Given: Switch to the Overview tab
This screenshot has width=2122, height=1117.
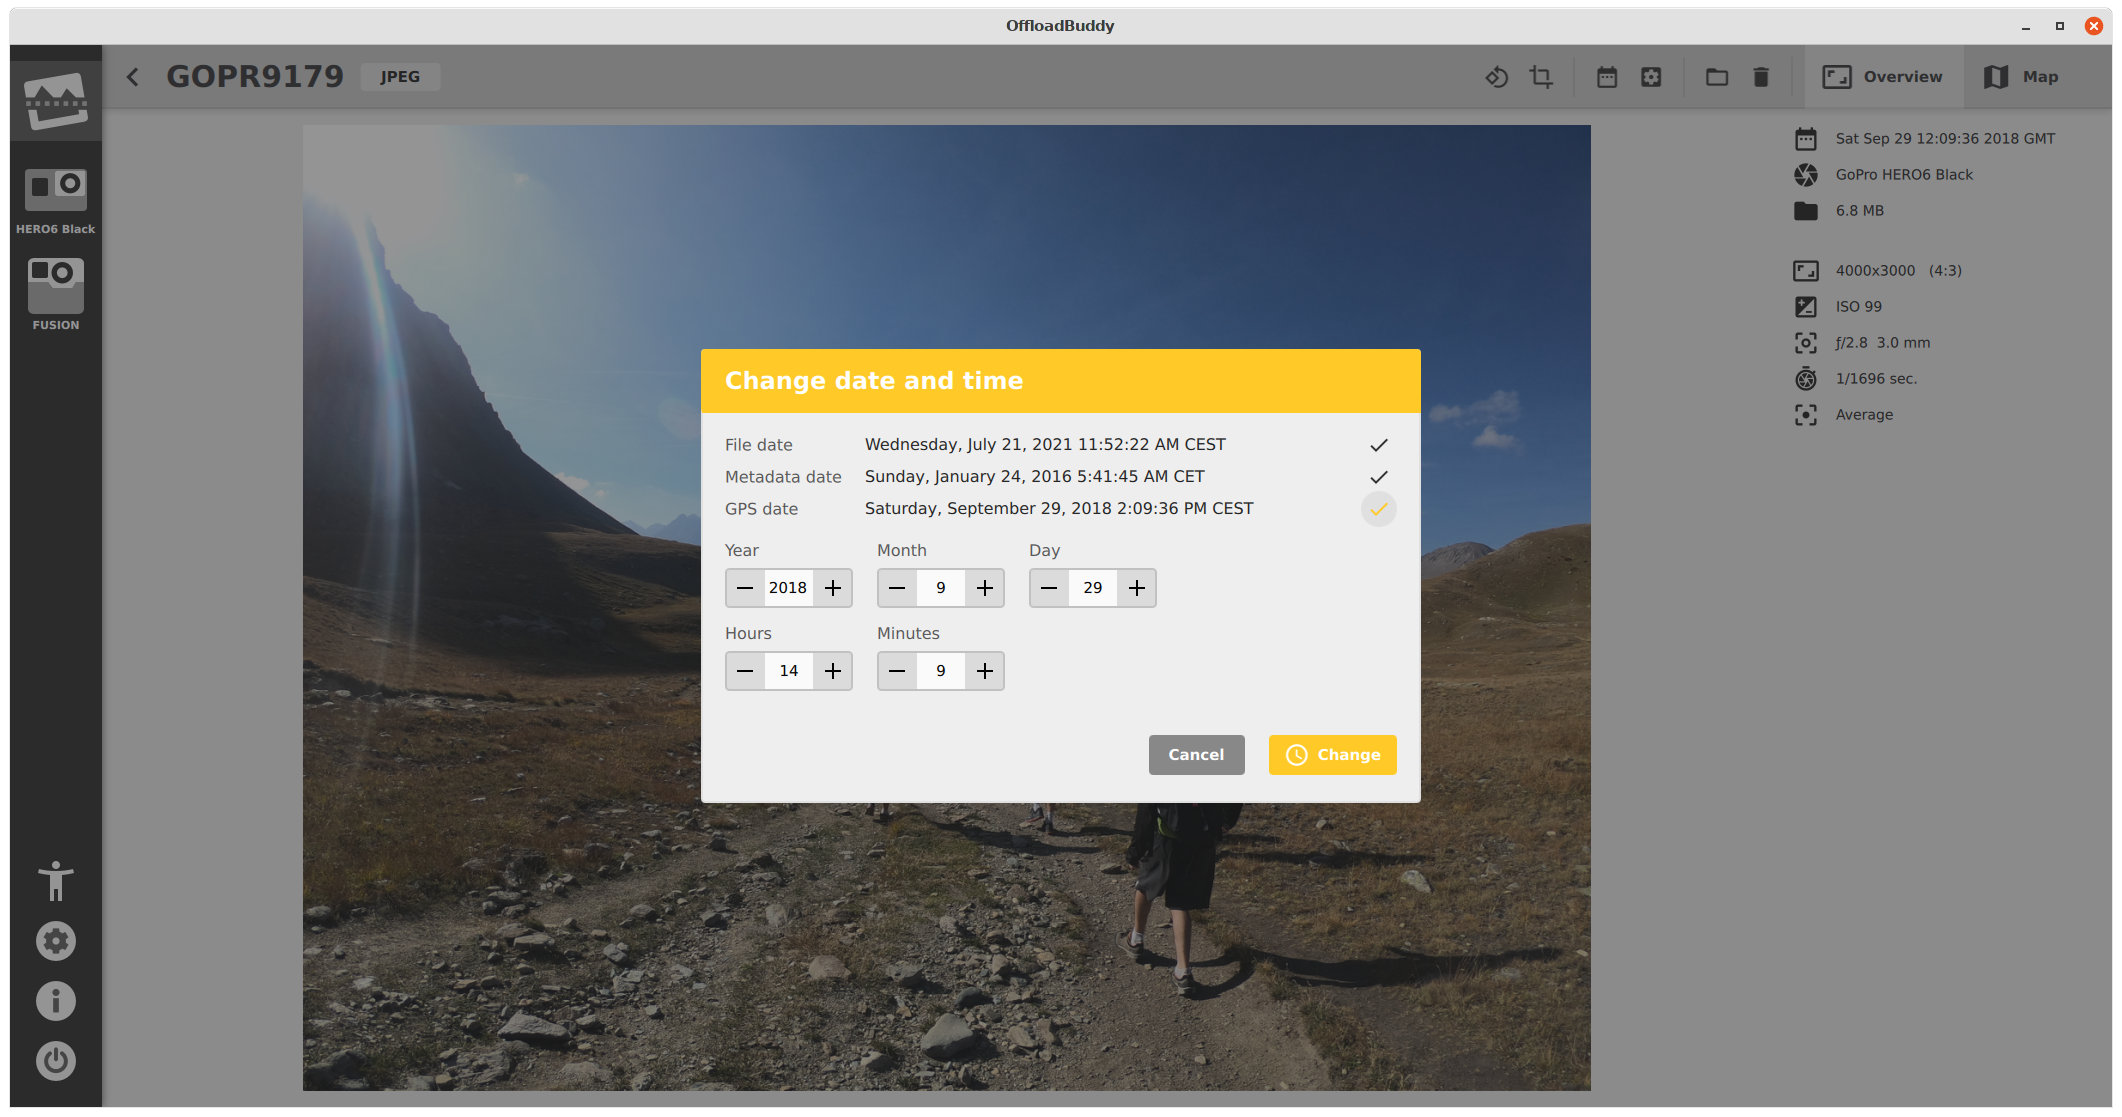Looking at the screenshot, I should click(1882, 77).
